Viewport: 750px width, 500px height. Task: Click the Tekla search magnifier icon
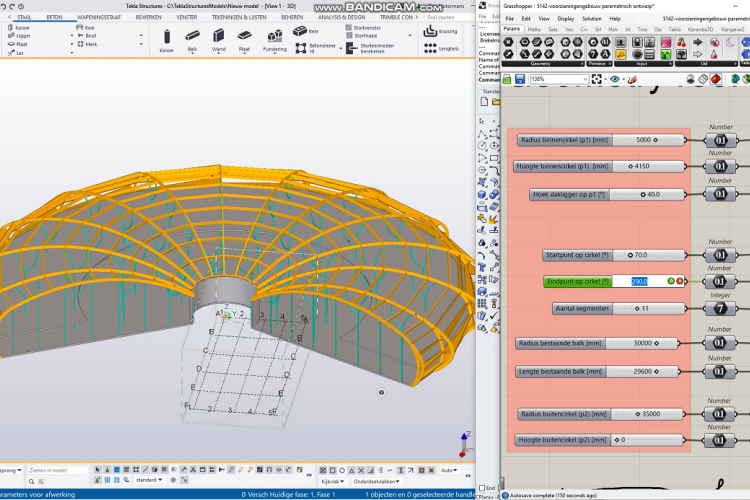pyautogui.click(x=32, y=481)
